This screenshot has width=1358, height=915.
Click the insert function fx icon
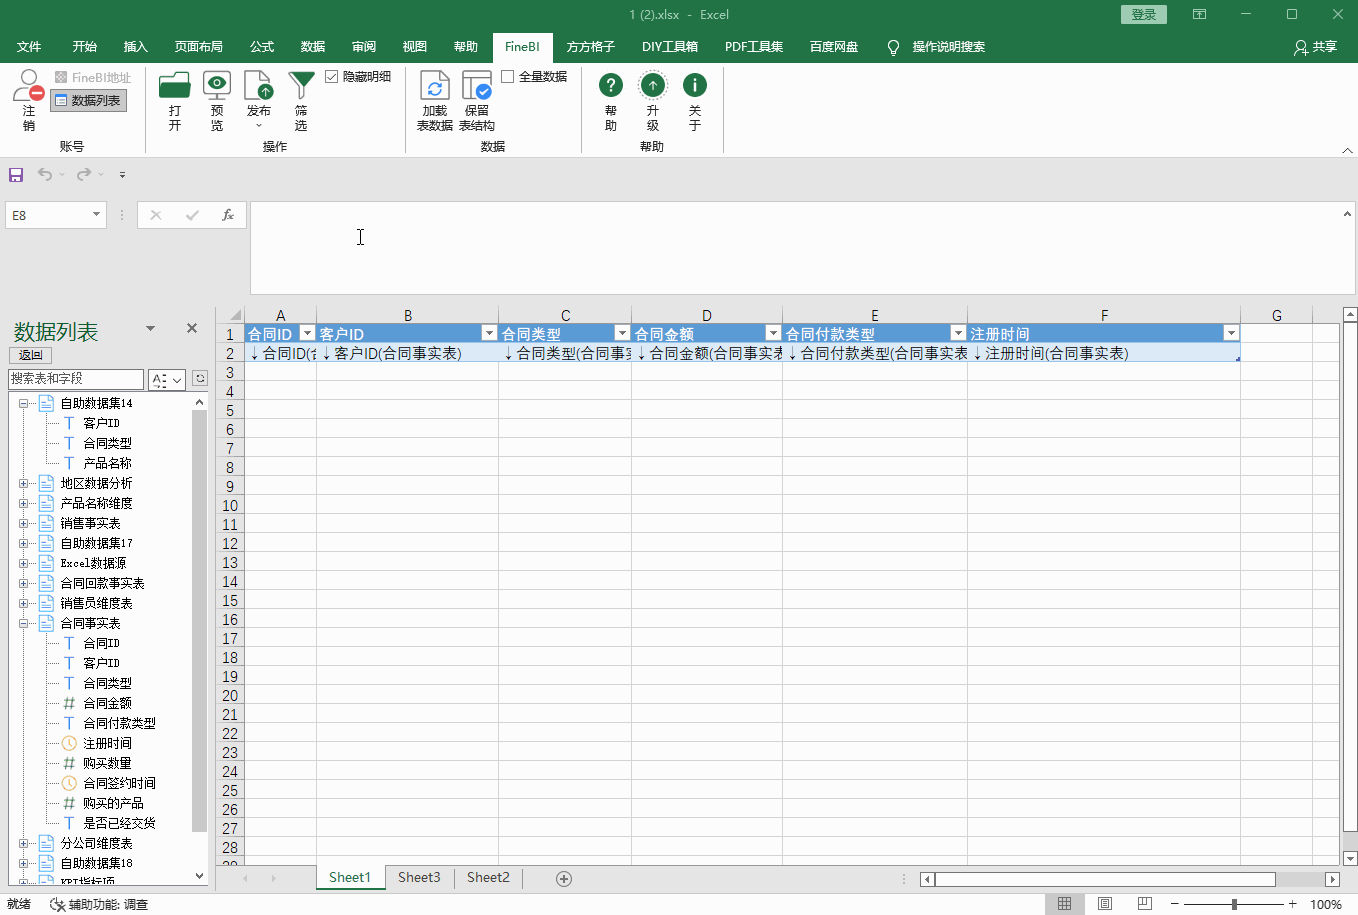tap(228, 215)
